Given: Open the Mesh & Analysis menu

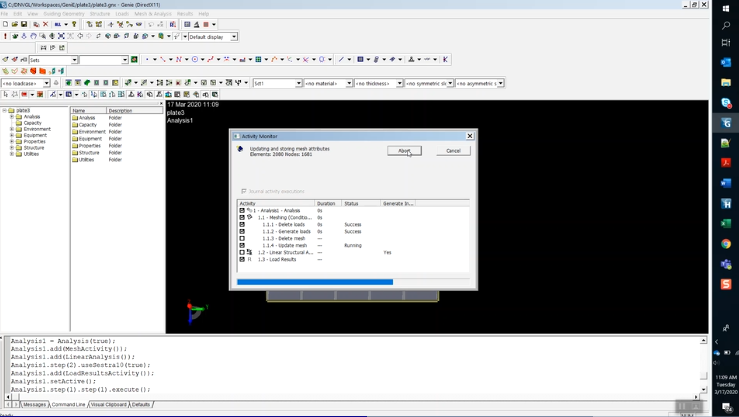Looking at the screenshot, I should click(153, 14).
